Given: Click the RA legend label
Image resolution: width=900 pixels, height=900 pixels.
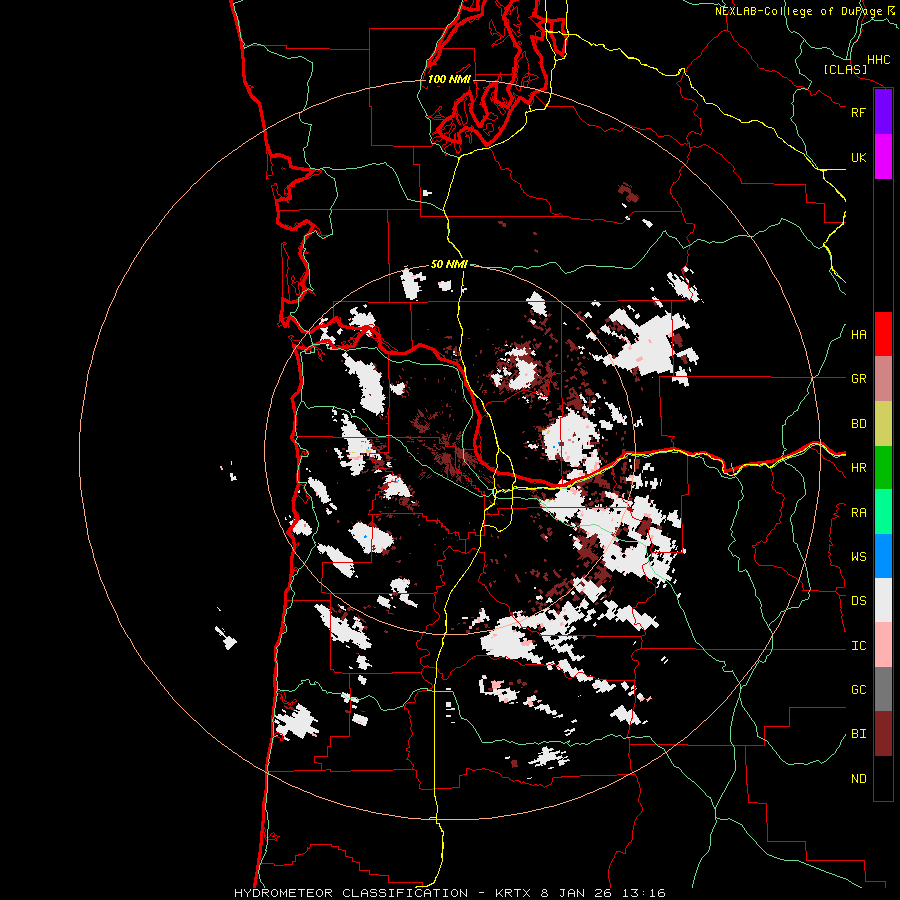Looking at the screenshot, I should [x=858, y=513].
